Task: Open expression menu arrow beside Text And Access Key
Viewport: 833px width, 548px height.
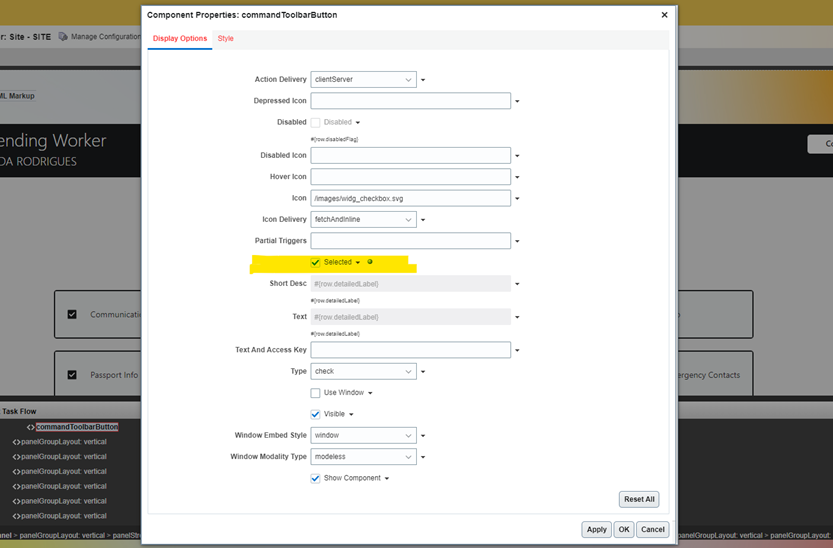Action: tap(517, 350)
